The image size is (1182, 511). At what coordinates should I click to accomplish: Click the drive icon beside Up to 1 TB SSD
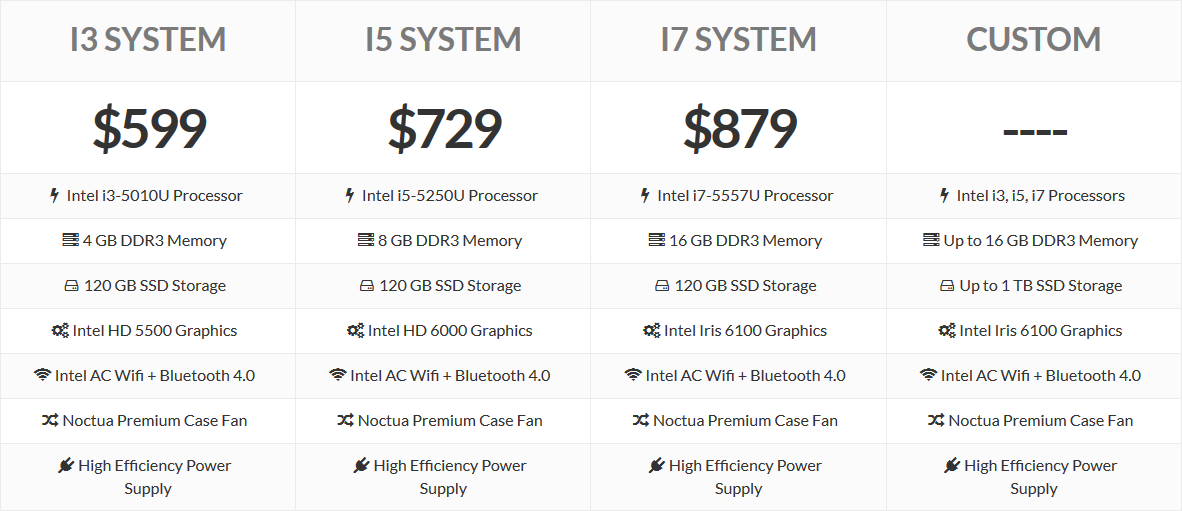[947, 286]
